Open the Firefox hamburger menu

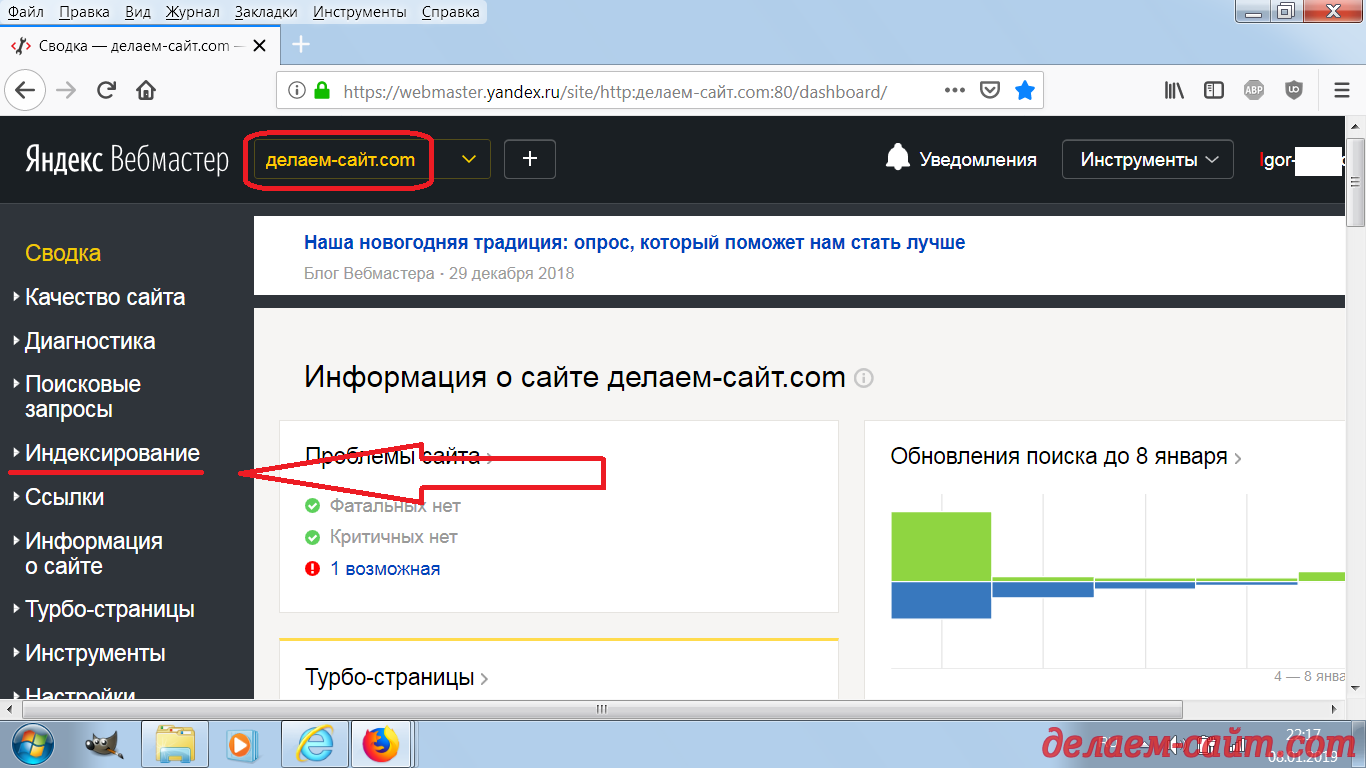click(1342, 91)
